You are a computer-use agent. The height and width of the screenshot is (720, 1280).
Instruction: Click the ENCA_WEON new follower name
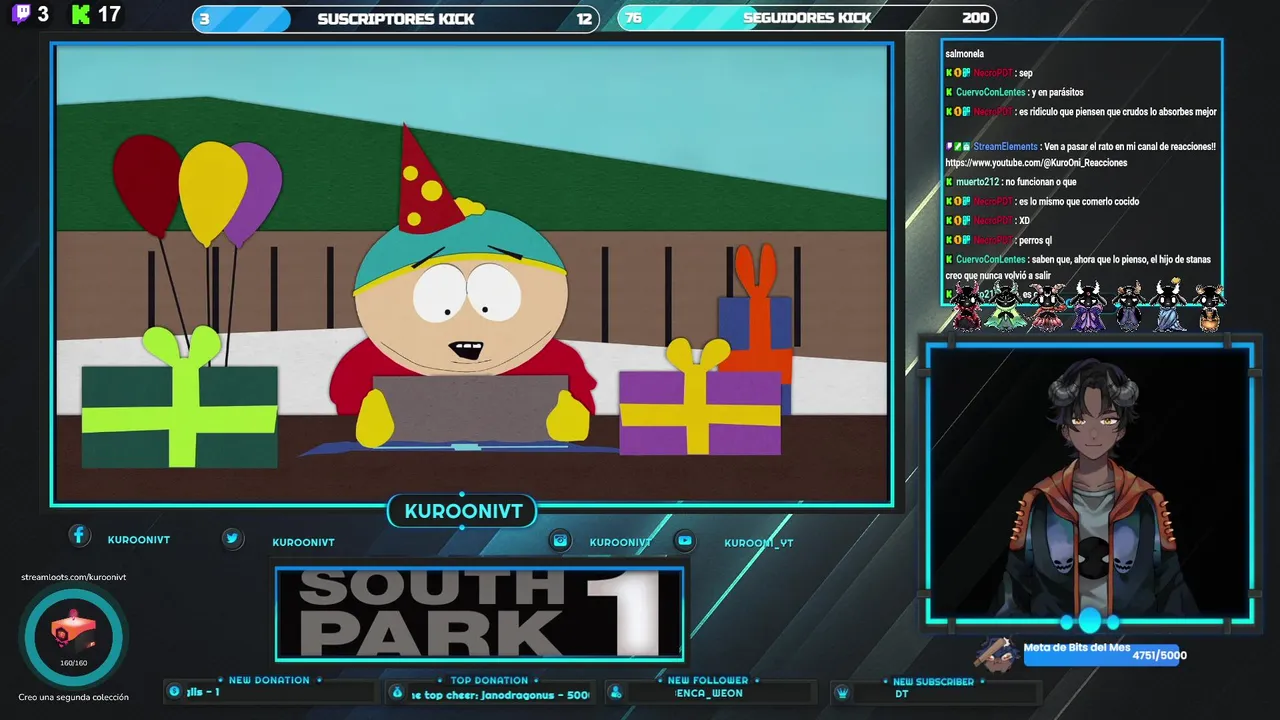(x=708, y=693)
